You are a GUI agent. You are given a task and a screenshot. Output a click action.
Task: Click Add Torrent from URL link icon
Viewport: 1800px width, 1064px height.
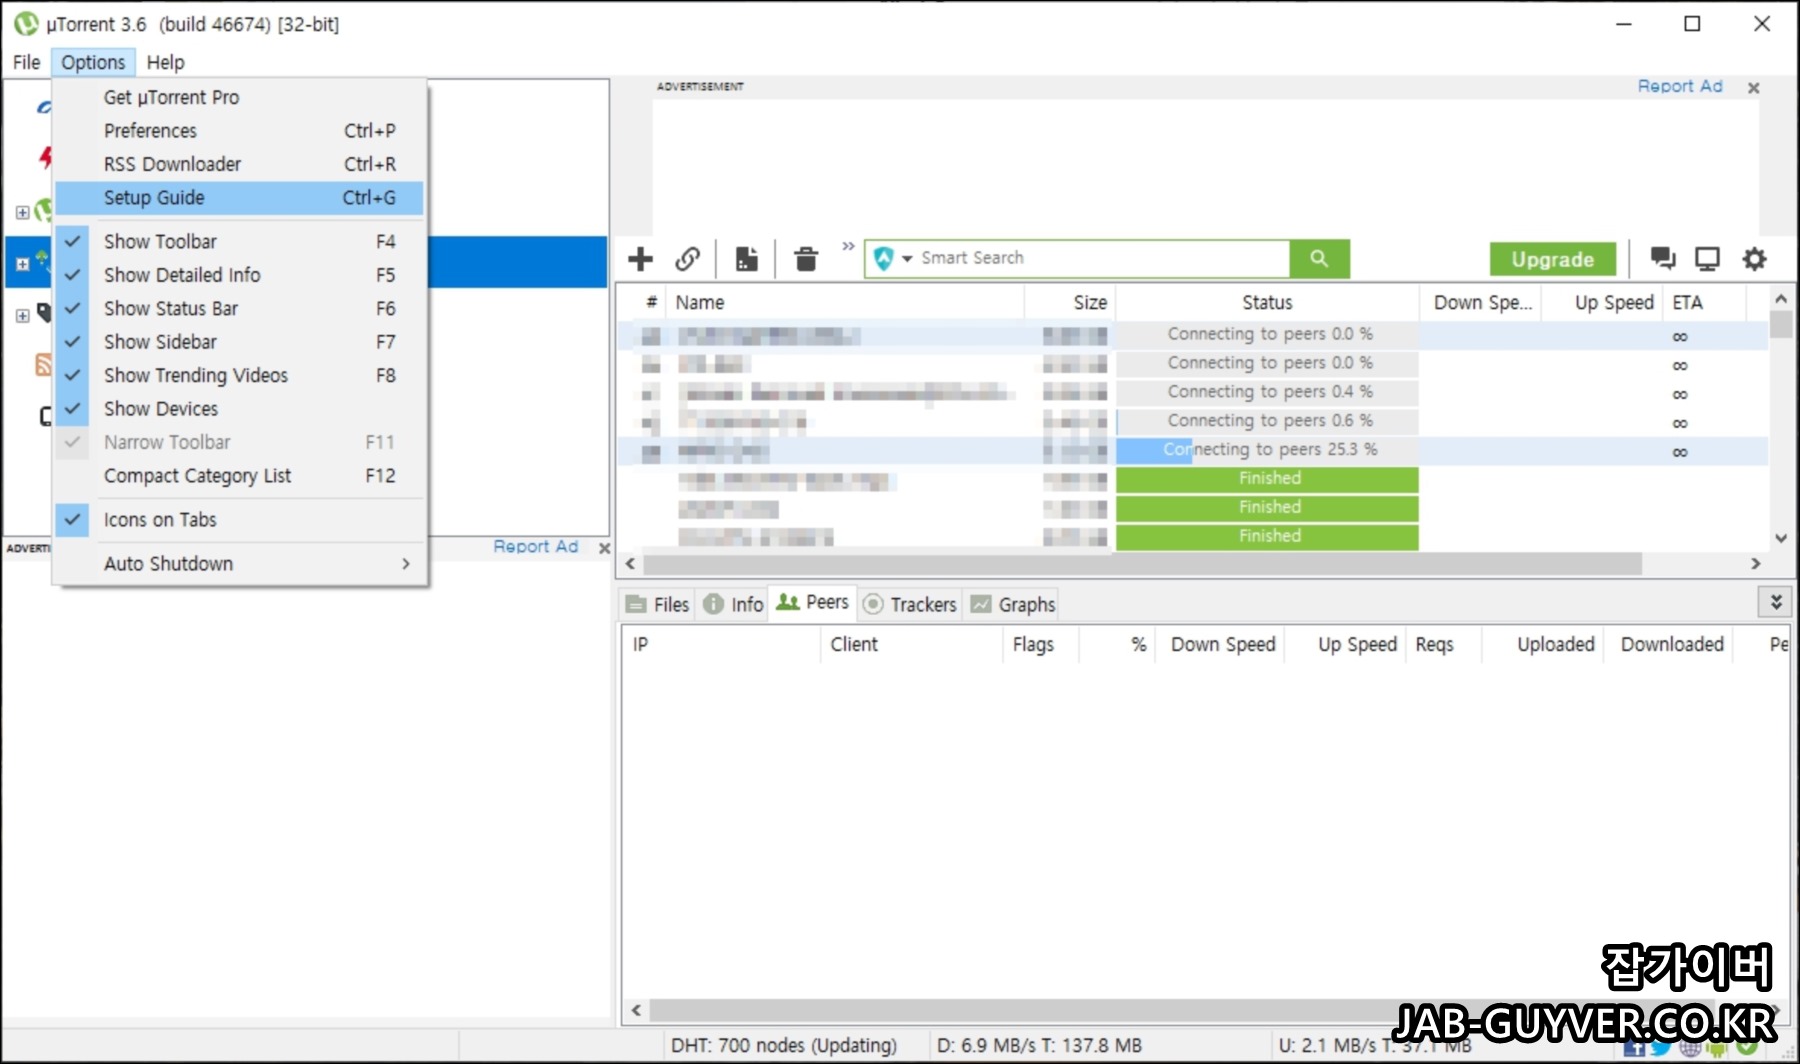[x=687, y=259]
